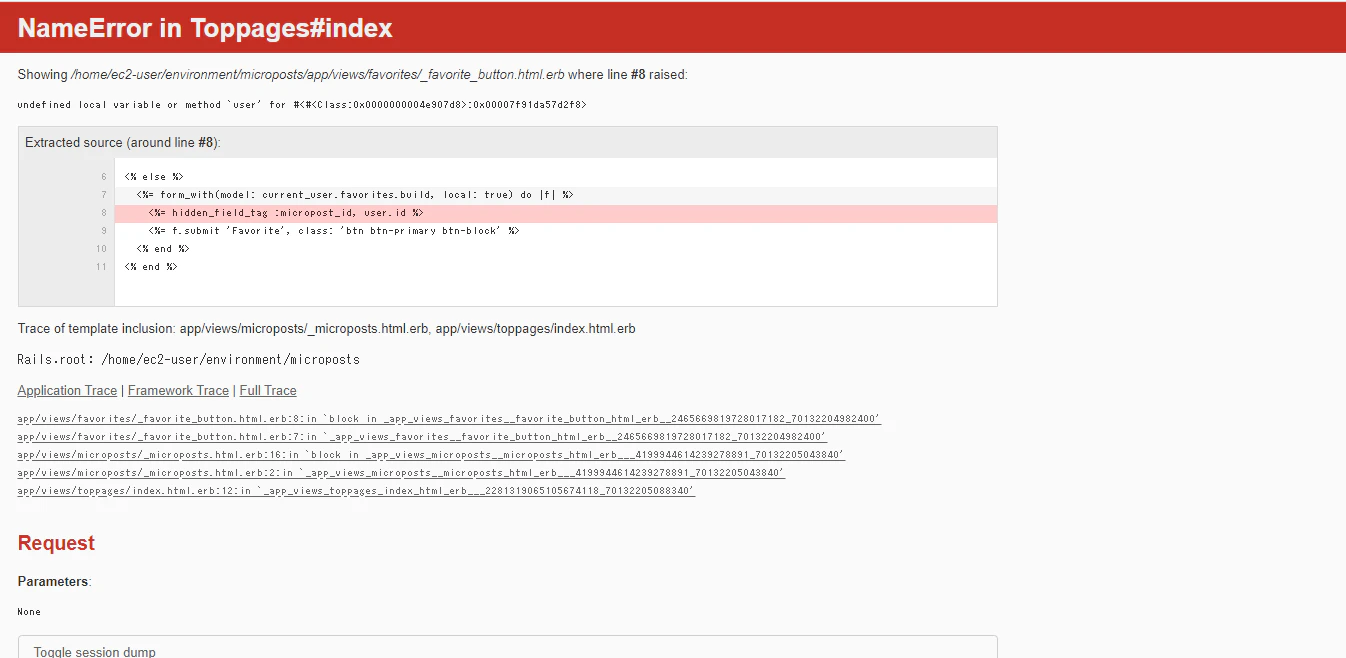Click the Trace of template inclusion text
The width and height of the screenshot is (1346, 658).
click(326, 329)
